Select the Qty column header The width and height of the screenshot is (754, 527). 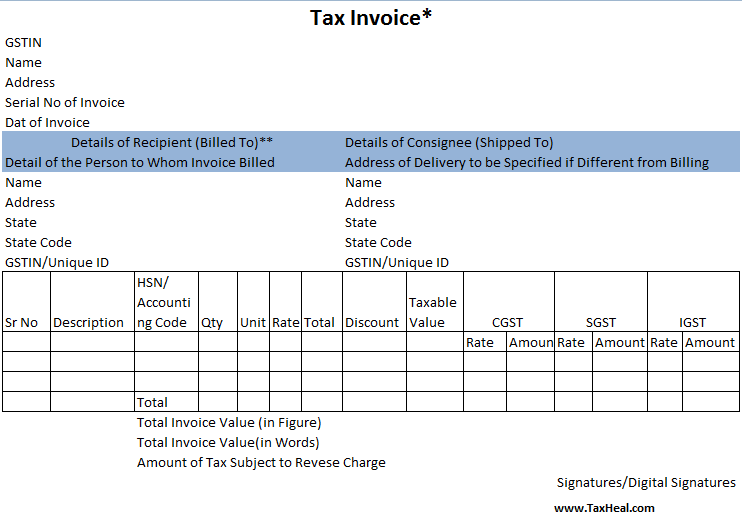(x=212, y=323)
